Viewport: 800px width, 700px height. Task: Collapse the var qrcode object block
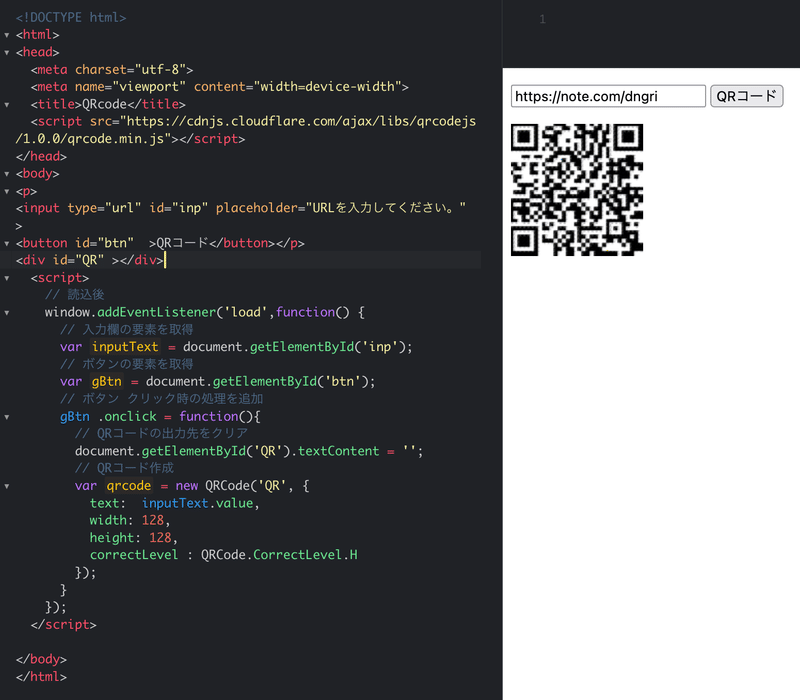pos(7,486)
